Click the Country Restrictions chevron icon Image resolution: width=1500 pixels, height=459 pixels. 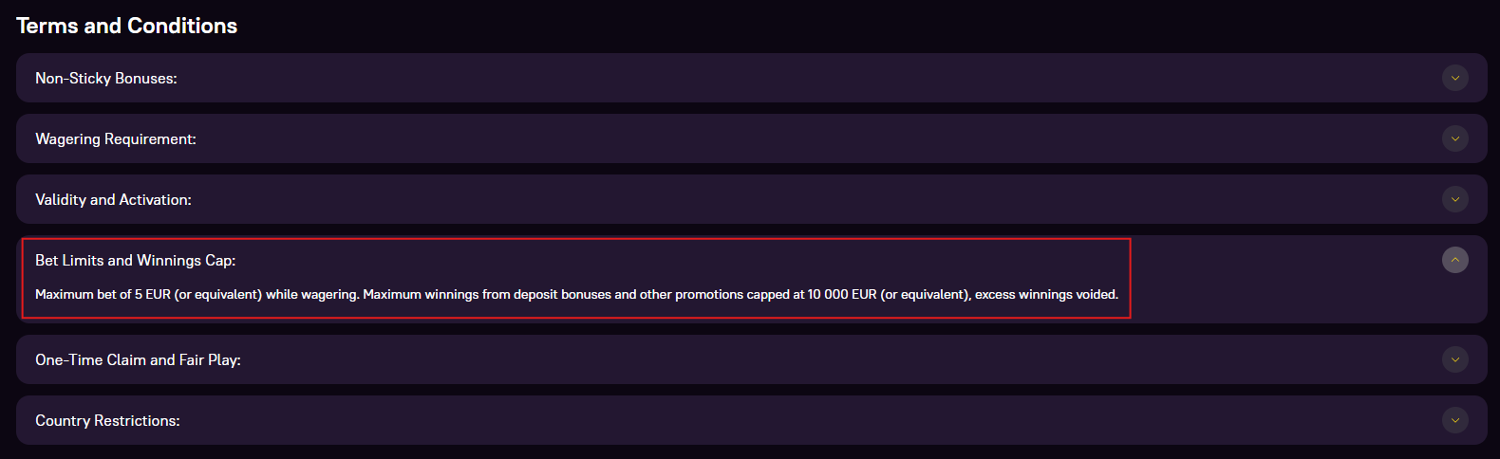(1455, 420)
